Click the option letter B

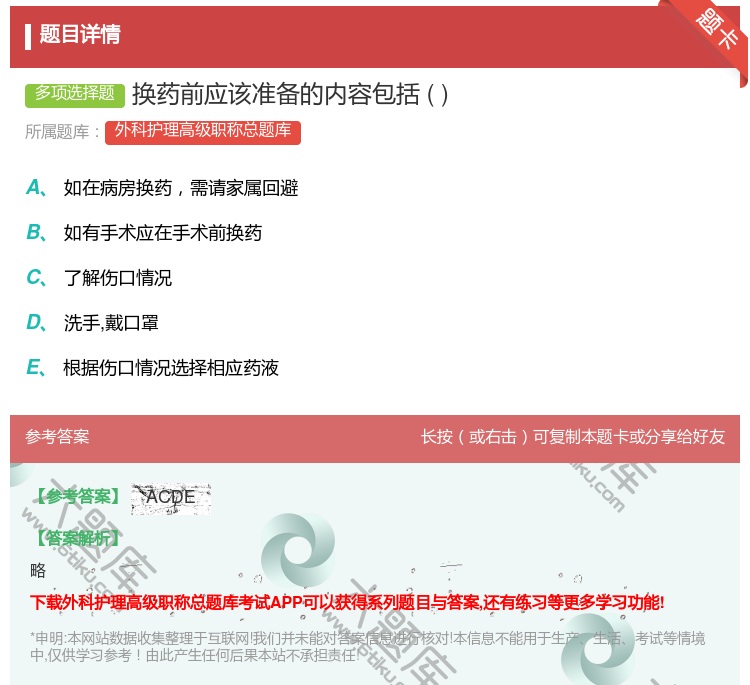(x=34, y=233)
